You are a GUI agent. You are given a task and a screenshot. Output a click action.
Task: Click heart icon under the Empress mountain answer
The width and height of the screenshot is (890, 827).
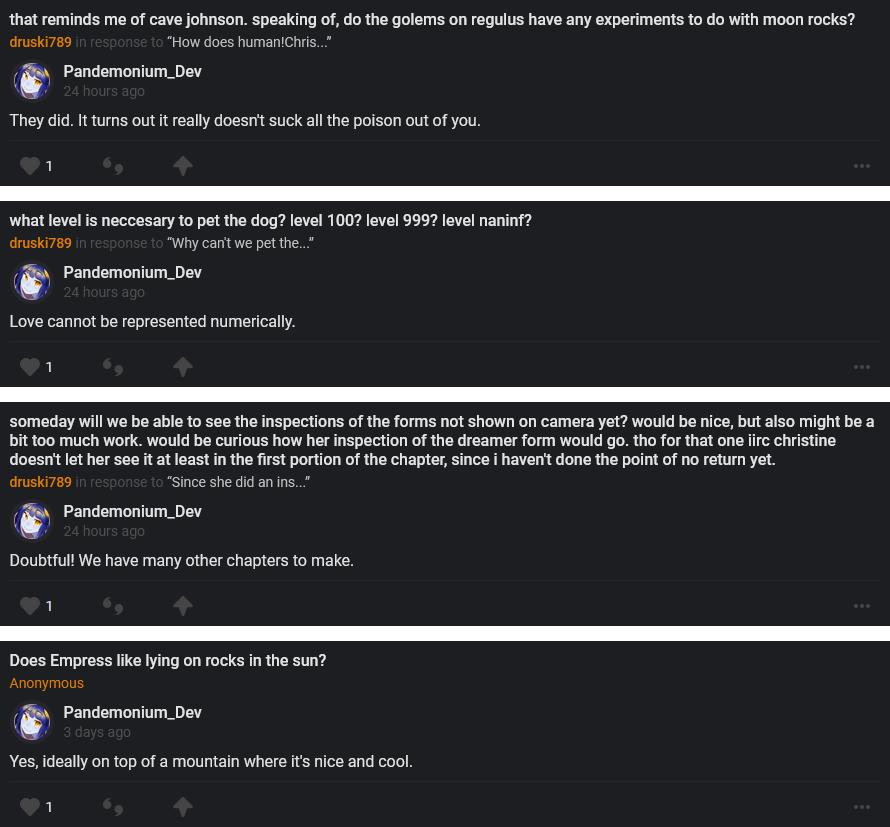[30, 806]
